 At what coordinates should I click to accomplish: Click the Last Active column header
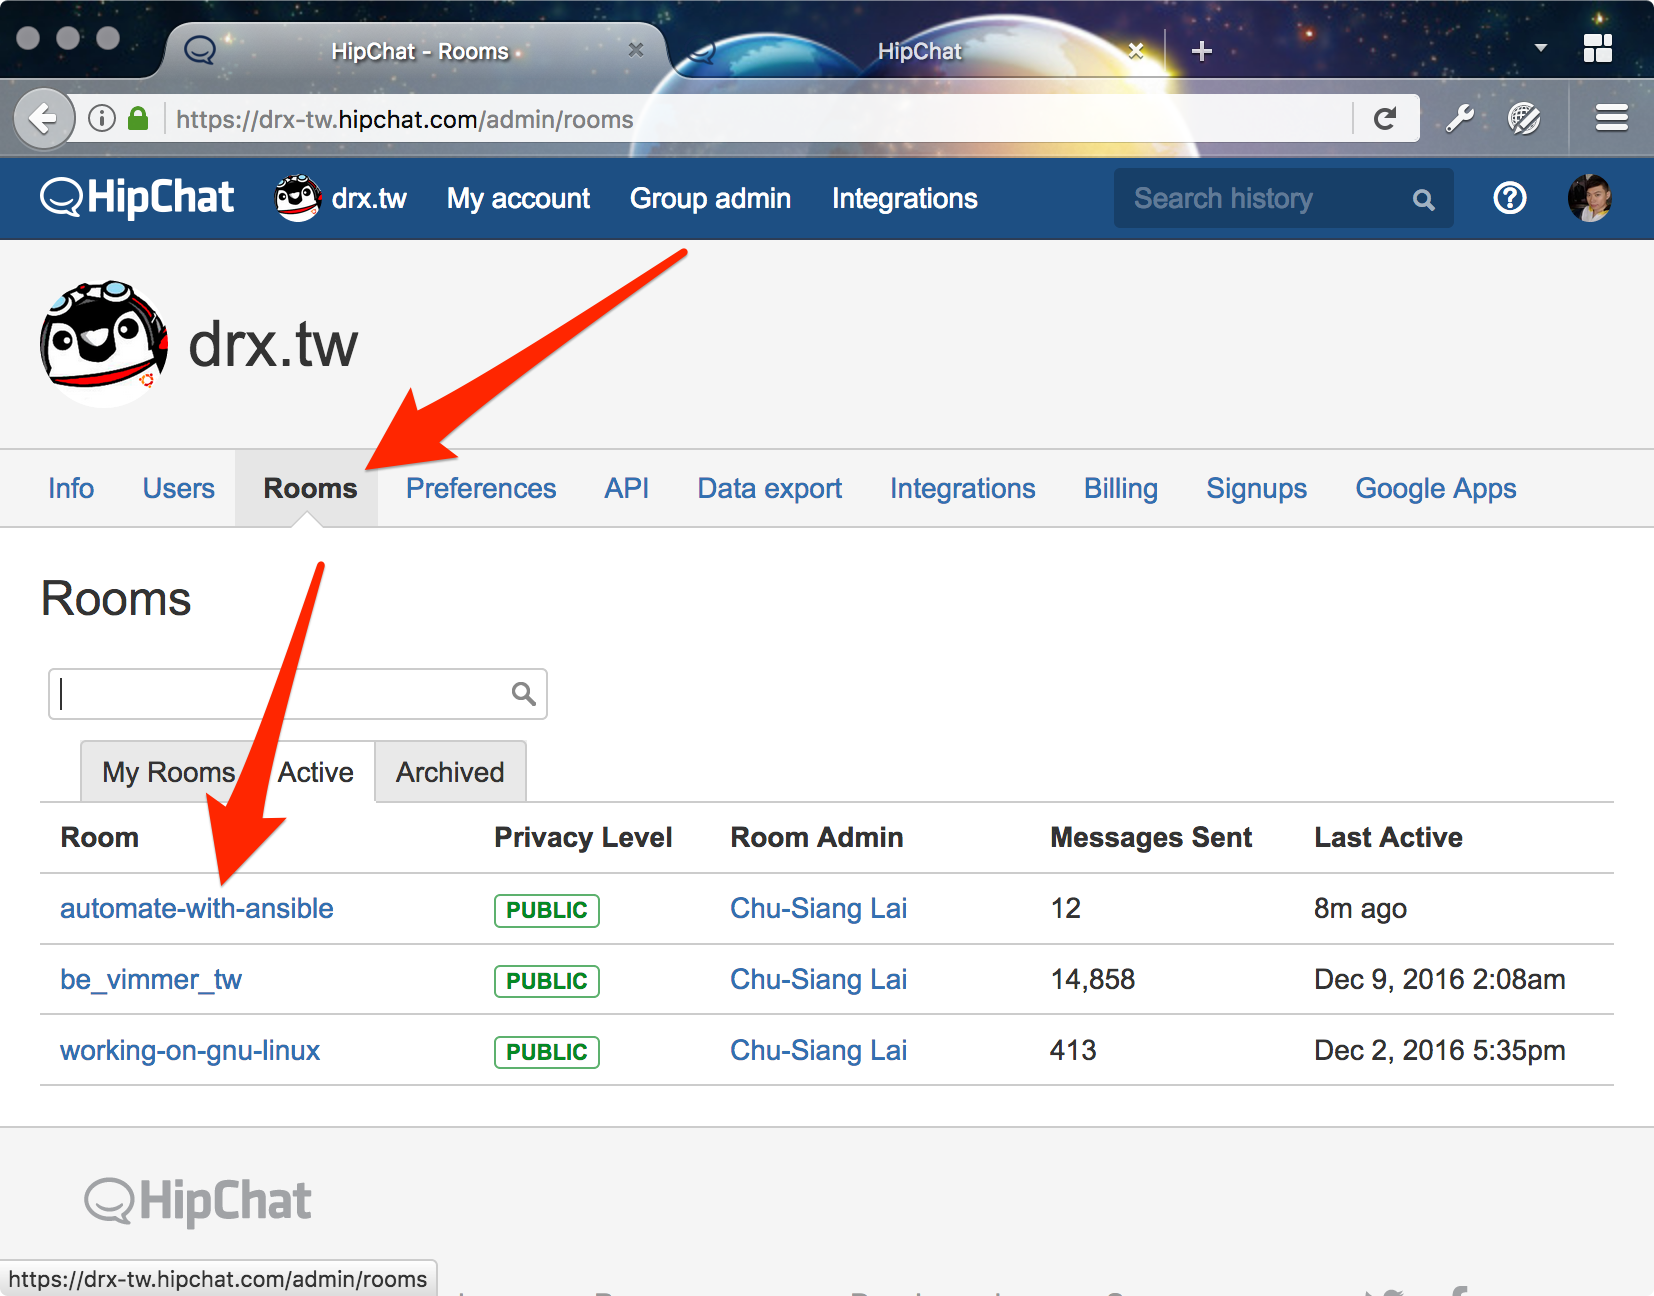(1388, 837)
